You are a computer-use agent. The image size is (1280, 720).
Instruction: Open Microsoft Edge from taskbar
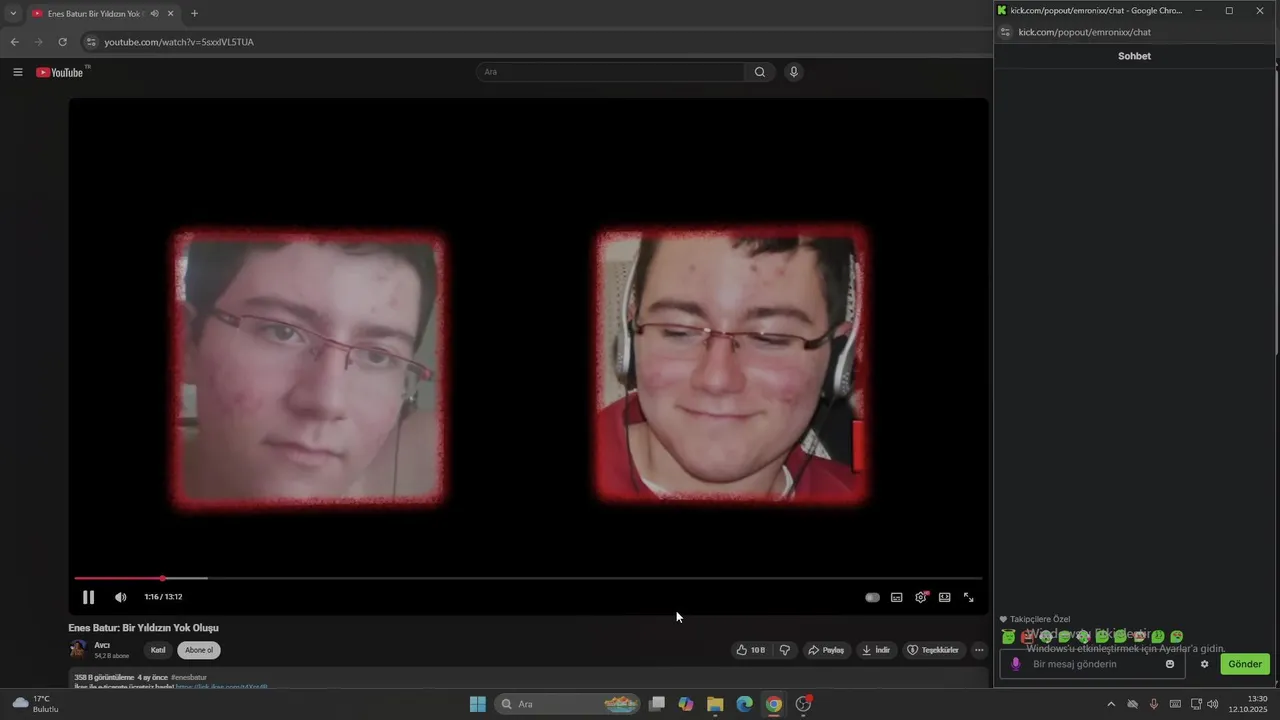pyautogui.click(x=744, y=704)
